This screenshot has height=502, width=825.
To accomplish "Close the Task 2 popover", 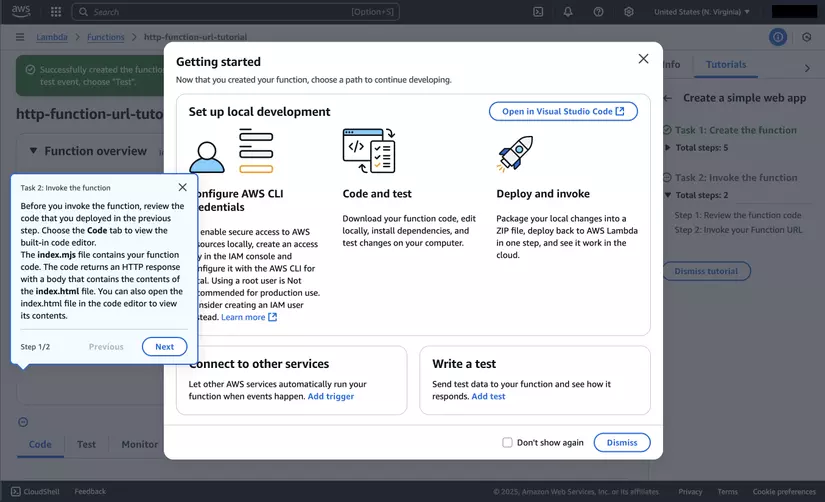I will 183,187.
